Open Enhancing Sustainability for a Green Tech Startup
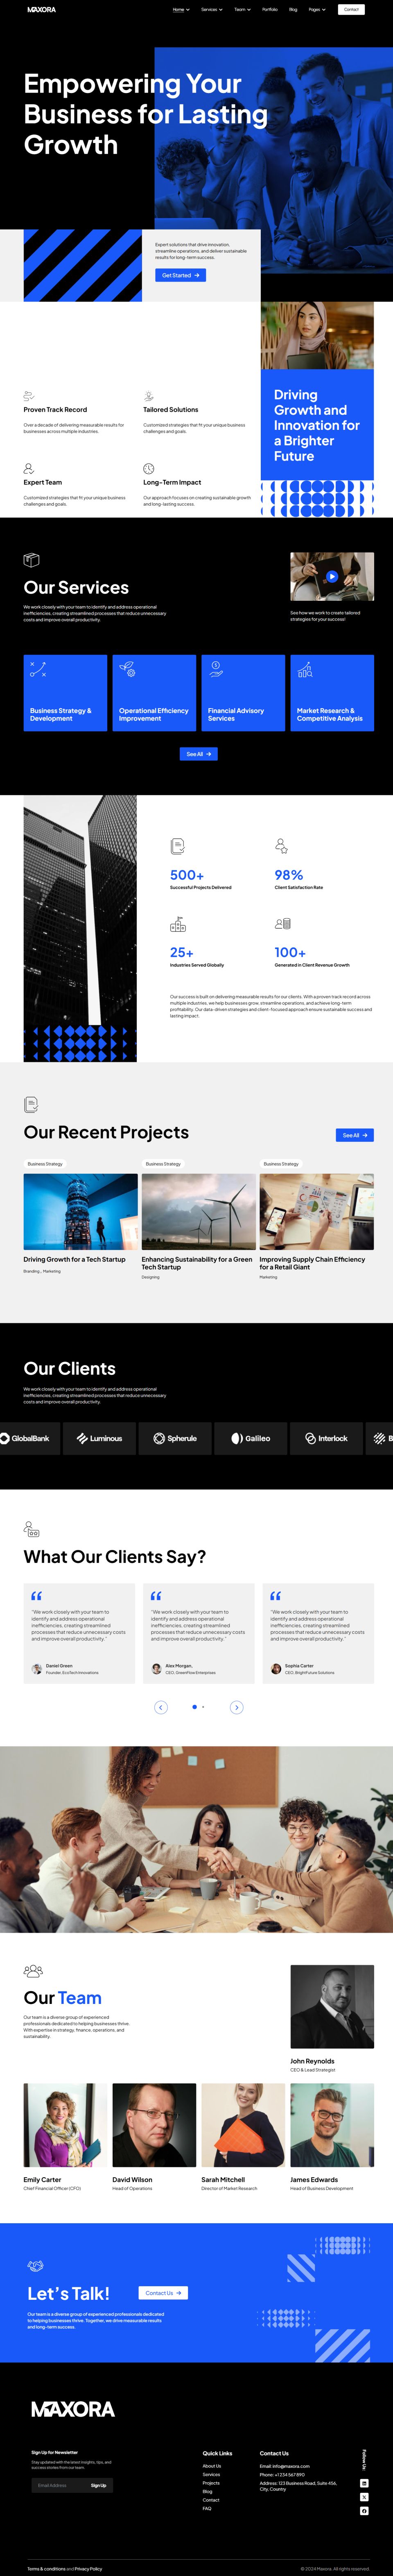The height and width of the screenshot is (2576, 393). 197,1263
